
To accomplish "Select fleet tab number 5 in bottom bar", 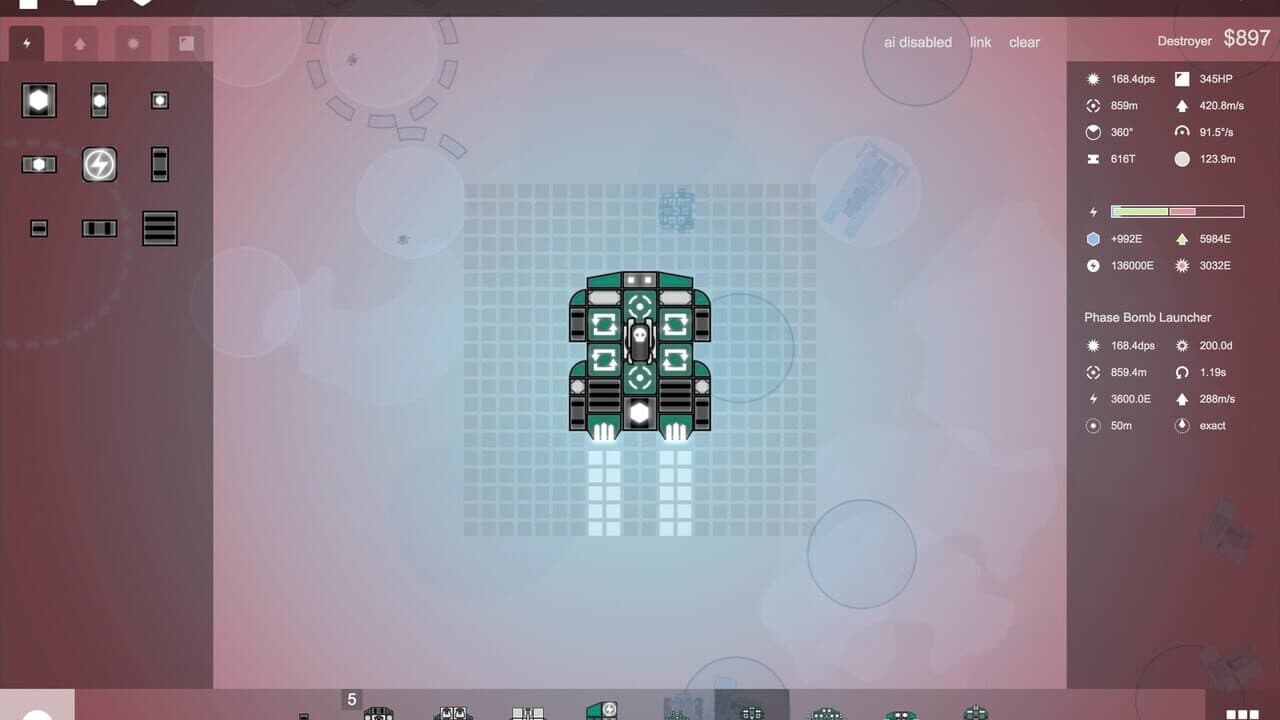I will pyautogui.click(x=351, y=700).
